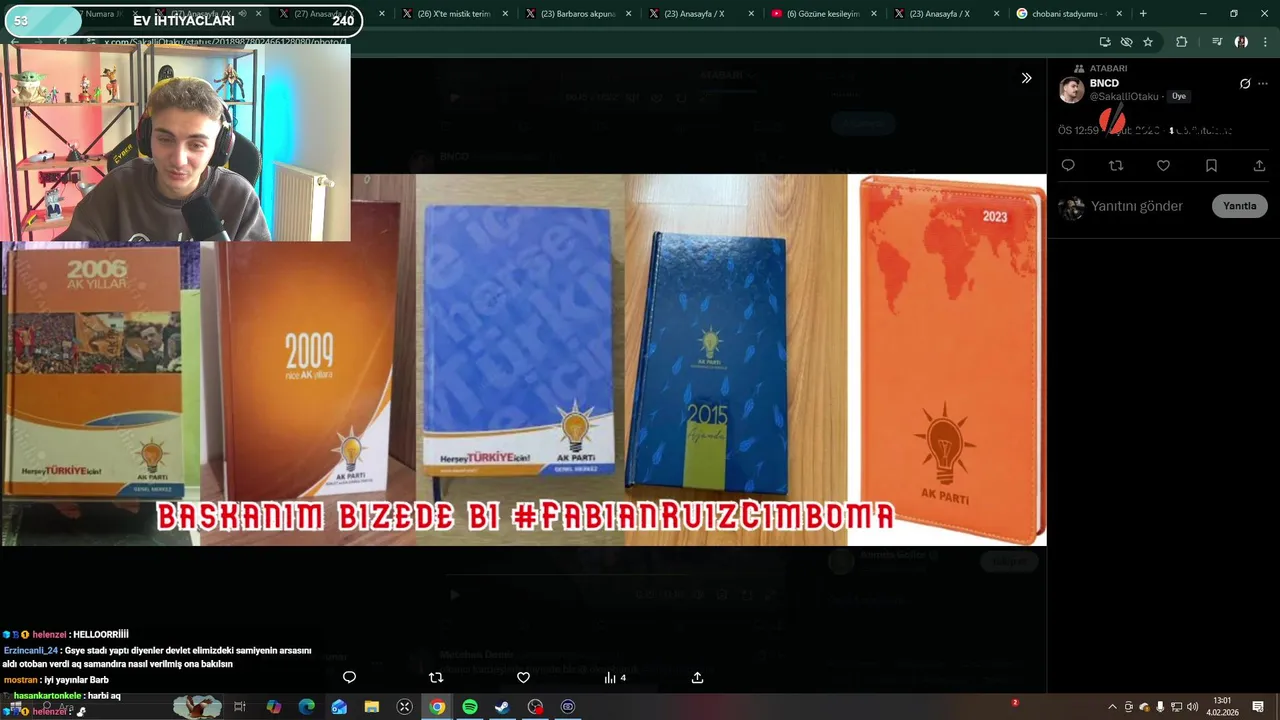Reply icon in the right post panel
This screenshot has width=1280, height=720.
tap(1068, 165)
